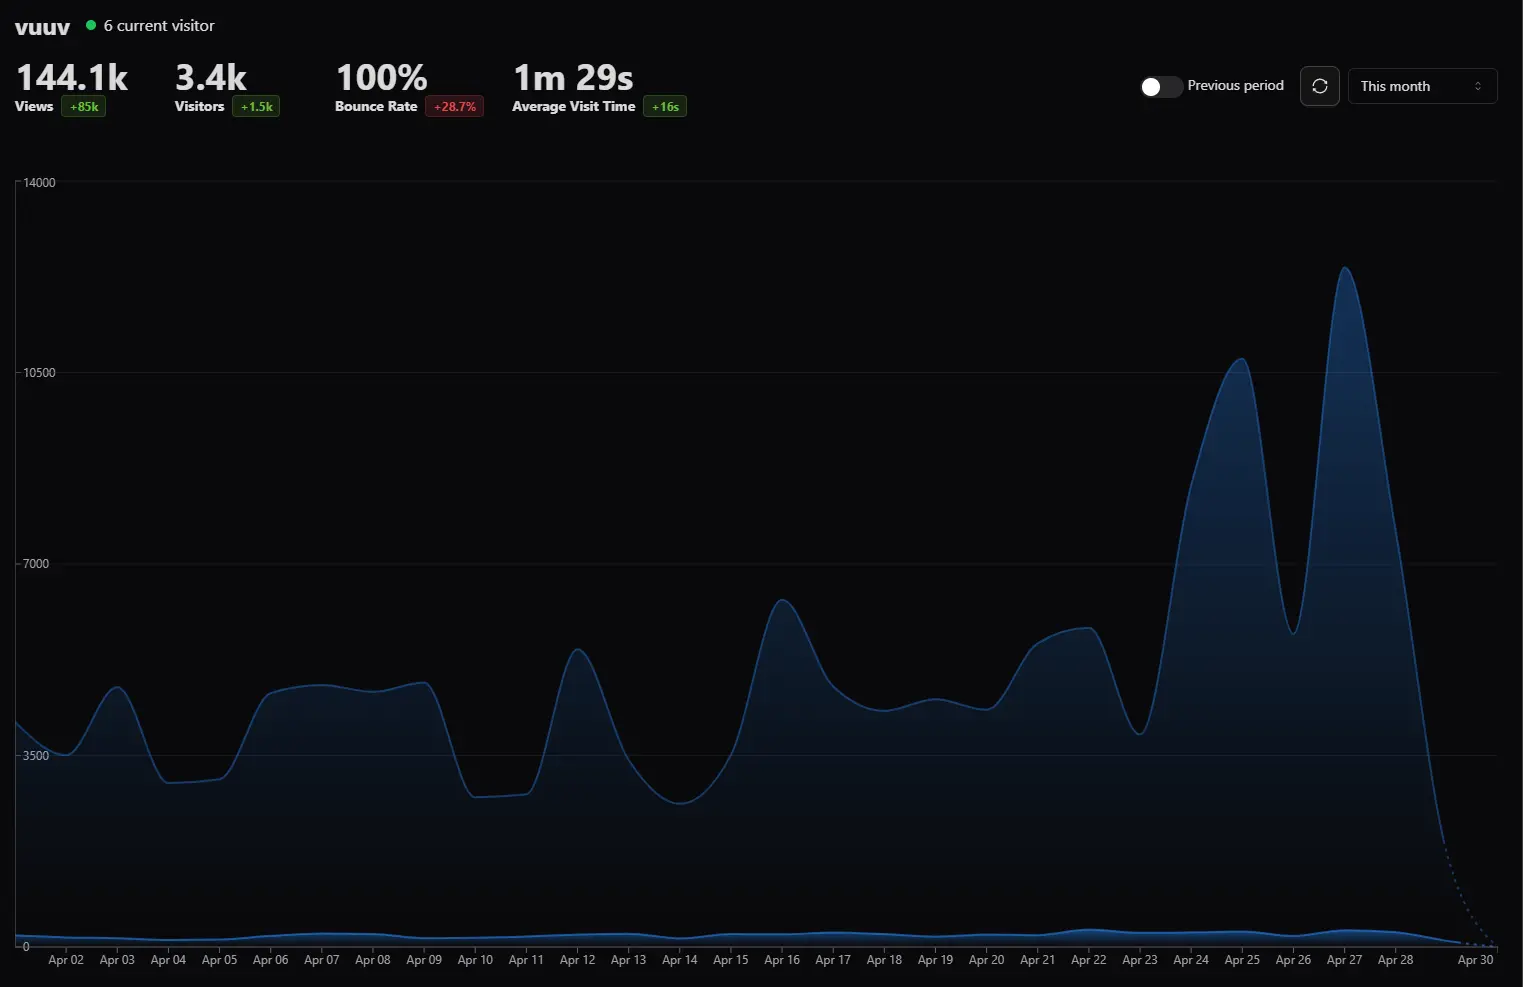Screen dimensions: 1523x987
Task: Click the green current visitor status dot
Action: coord(91,25)
